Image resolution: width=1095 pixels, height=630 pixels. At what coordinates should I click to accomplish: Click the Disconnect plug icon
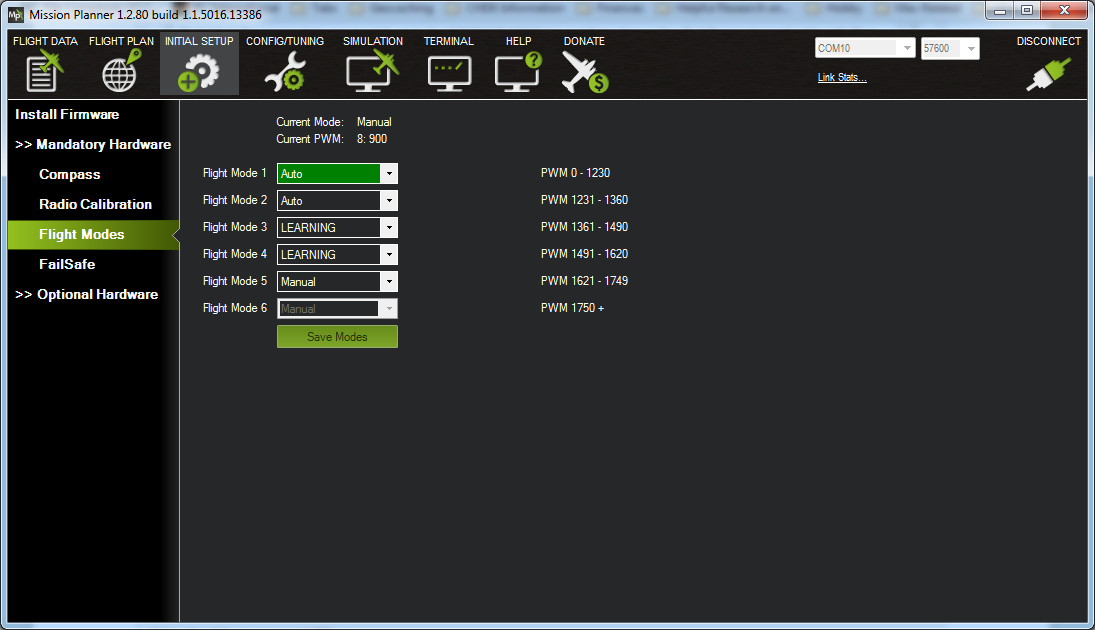tap(1048, 74)
